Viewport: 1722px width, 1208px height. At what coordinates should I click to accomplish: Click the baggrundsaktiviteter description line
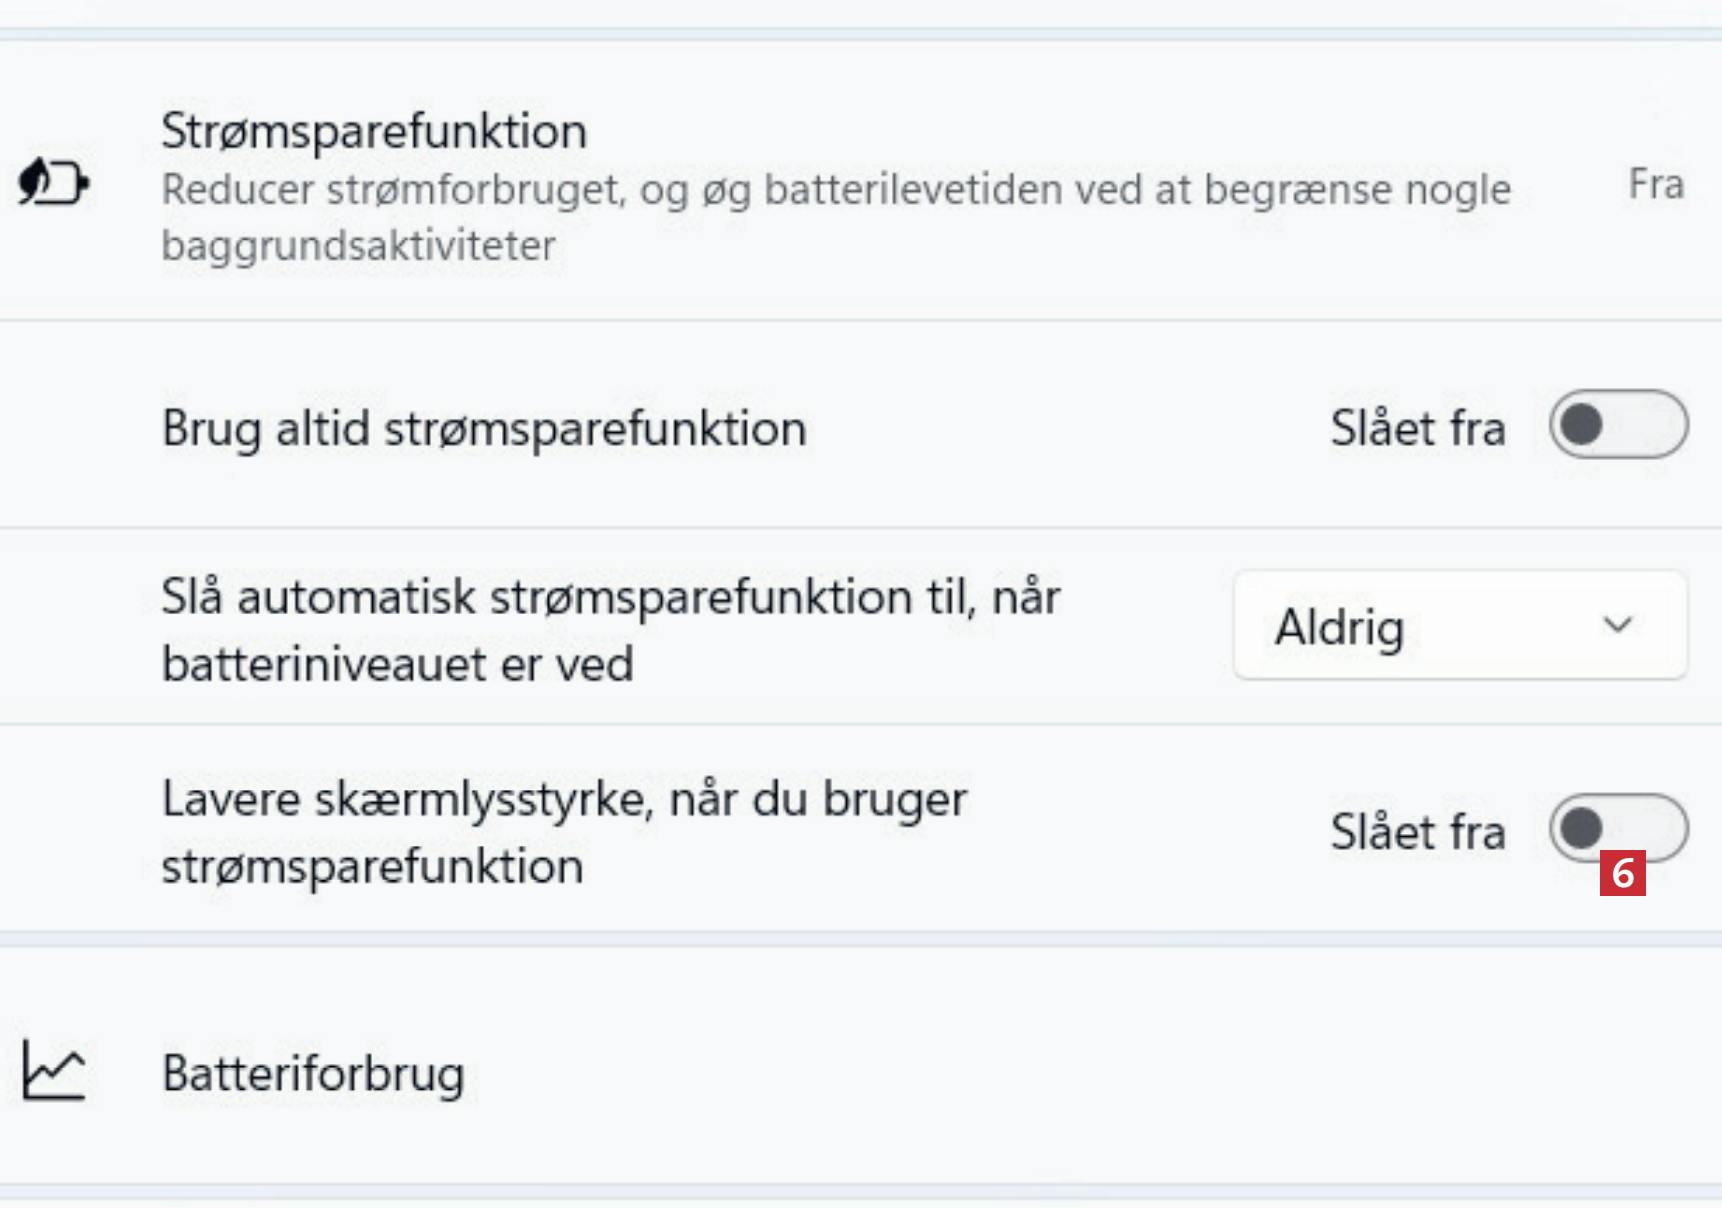coord(358,246)
